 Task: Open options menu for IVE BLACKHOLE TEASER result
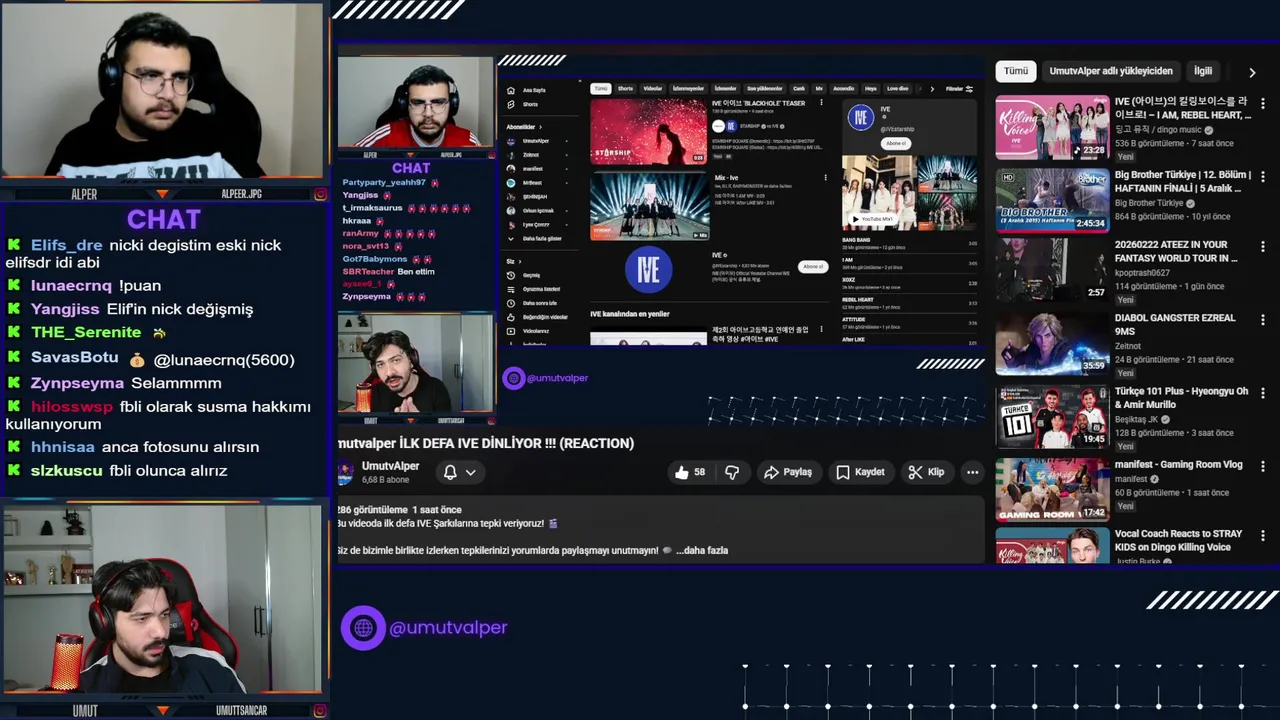(x=821, y=102)
